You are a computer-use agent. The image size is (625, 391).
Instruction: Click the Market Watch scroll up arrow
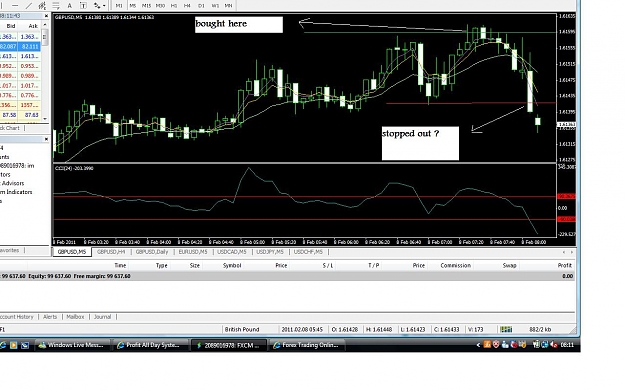(x=45, y=25)
